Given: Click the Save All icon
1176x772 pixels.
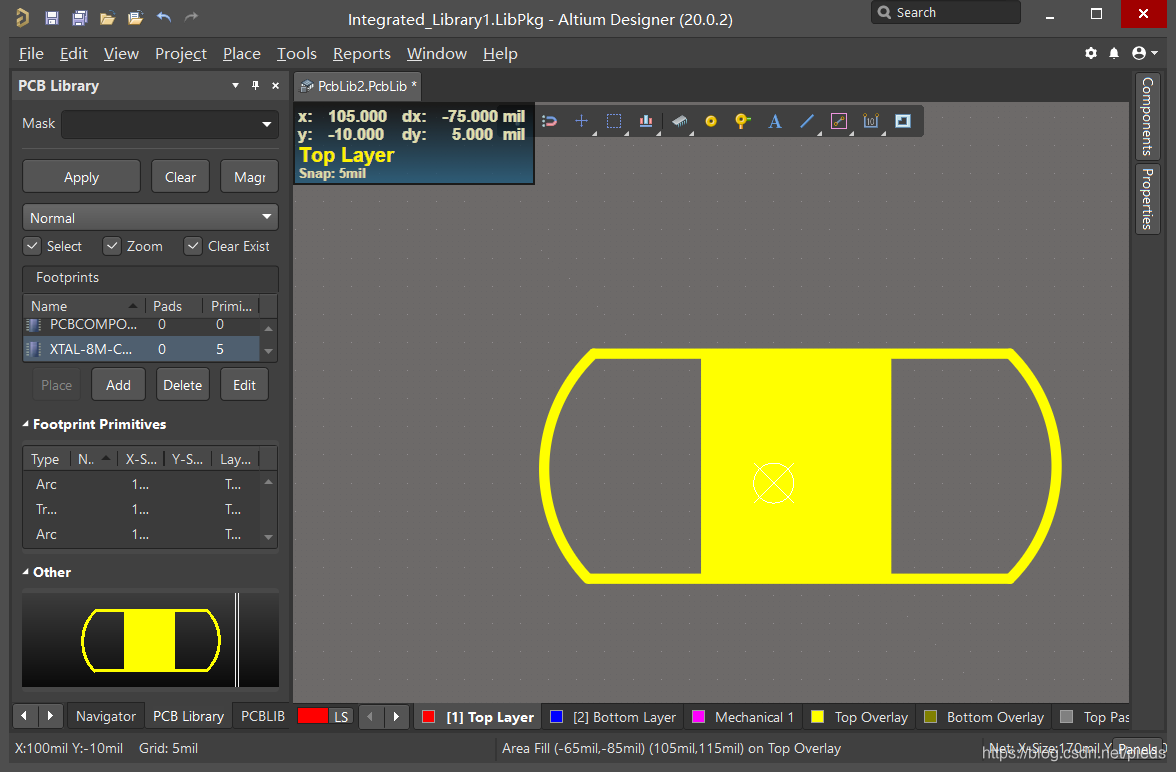Looking at the screenshot, I should [x=79, y=18].
